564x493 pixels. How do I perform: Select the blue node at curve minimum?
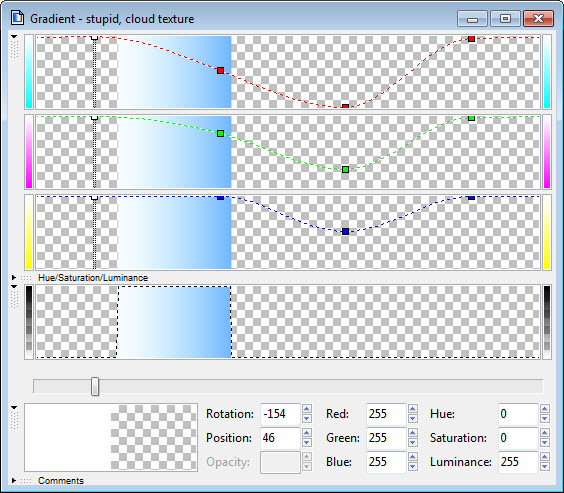345,231
